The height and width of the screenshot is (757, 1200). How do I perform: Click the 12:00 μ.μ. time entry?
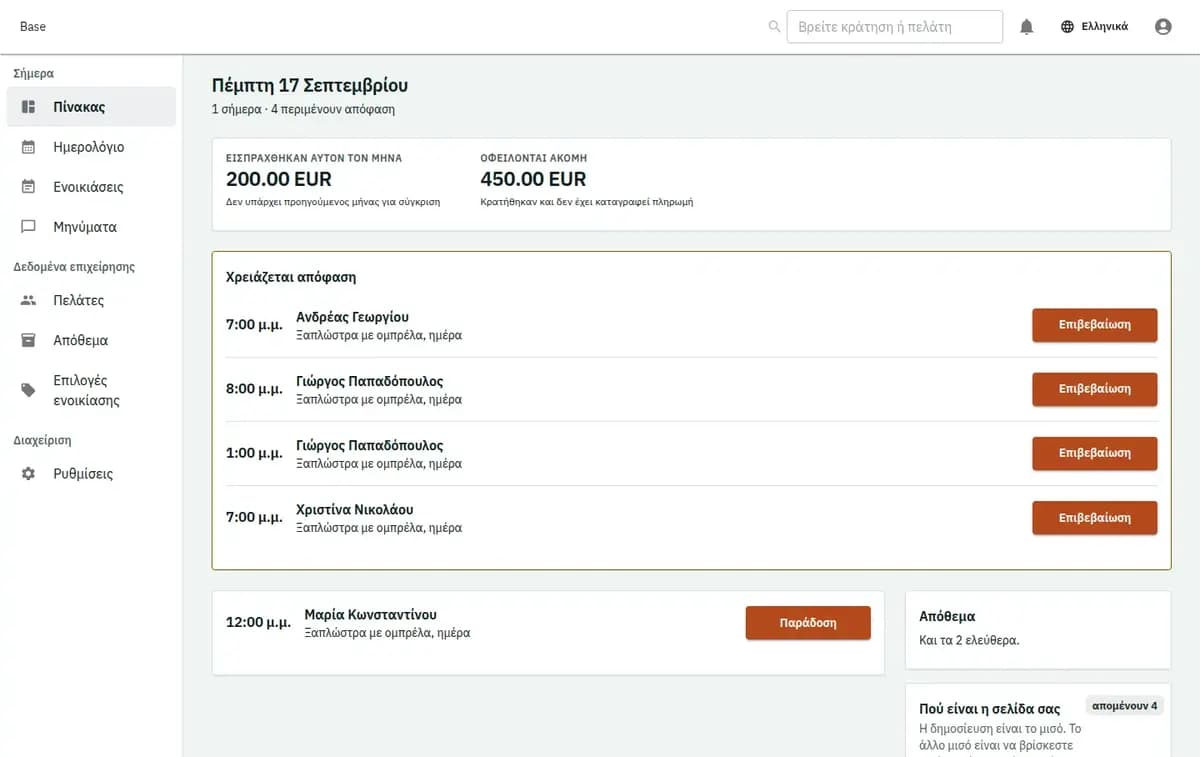[x=258, y=622]
